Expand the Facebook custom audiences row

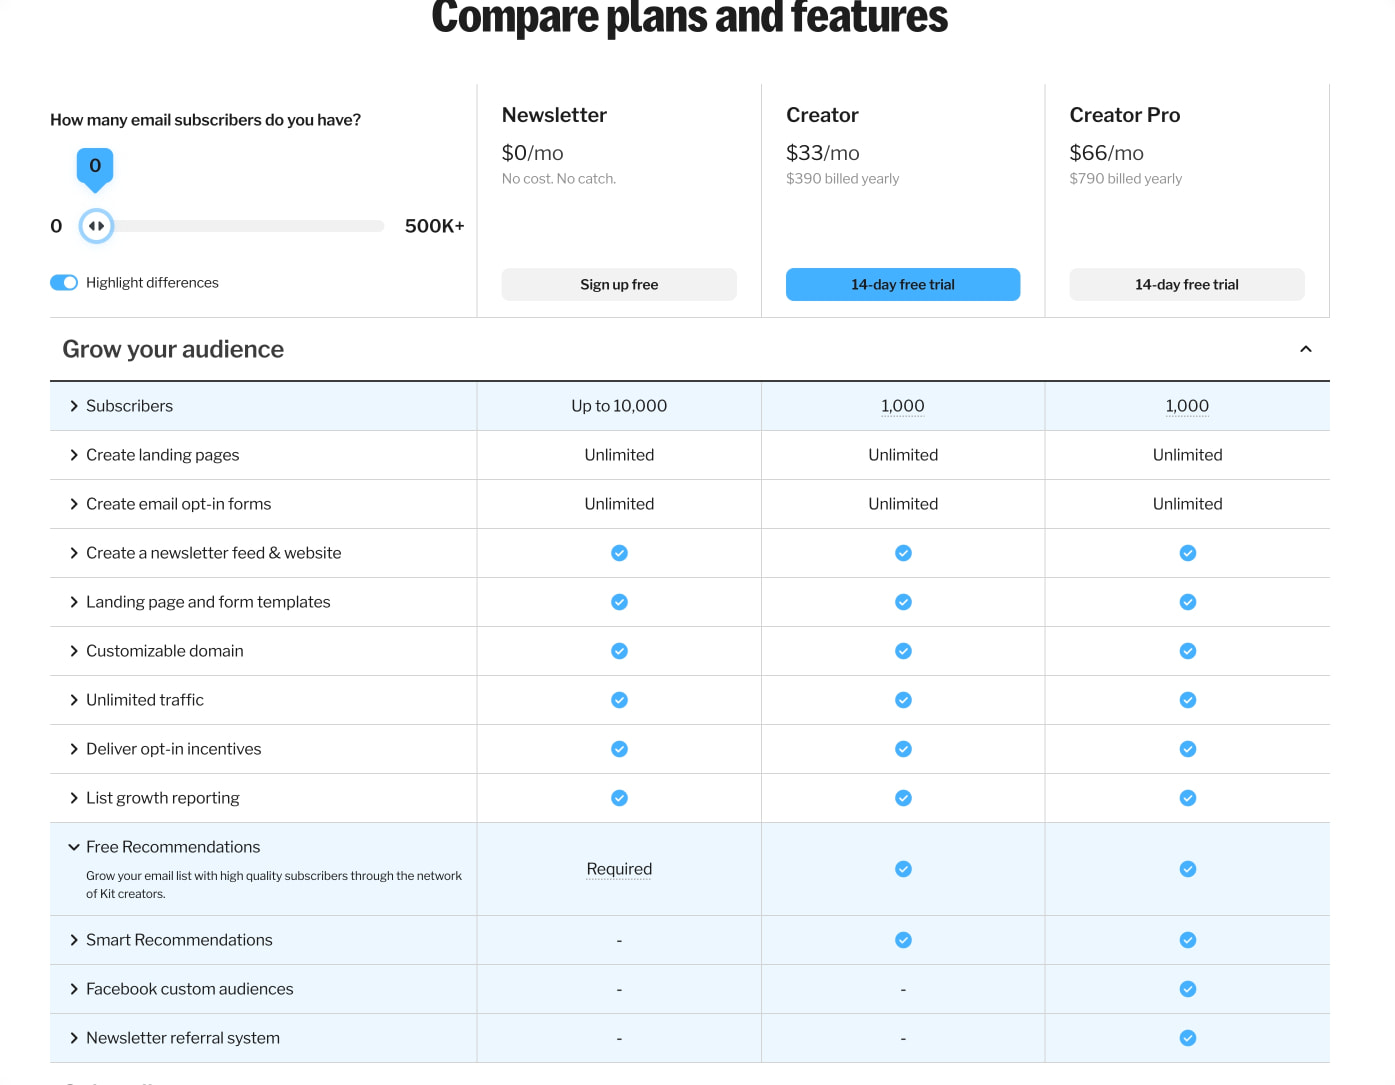74,989
